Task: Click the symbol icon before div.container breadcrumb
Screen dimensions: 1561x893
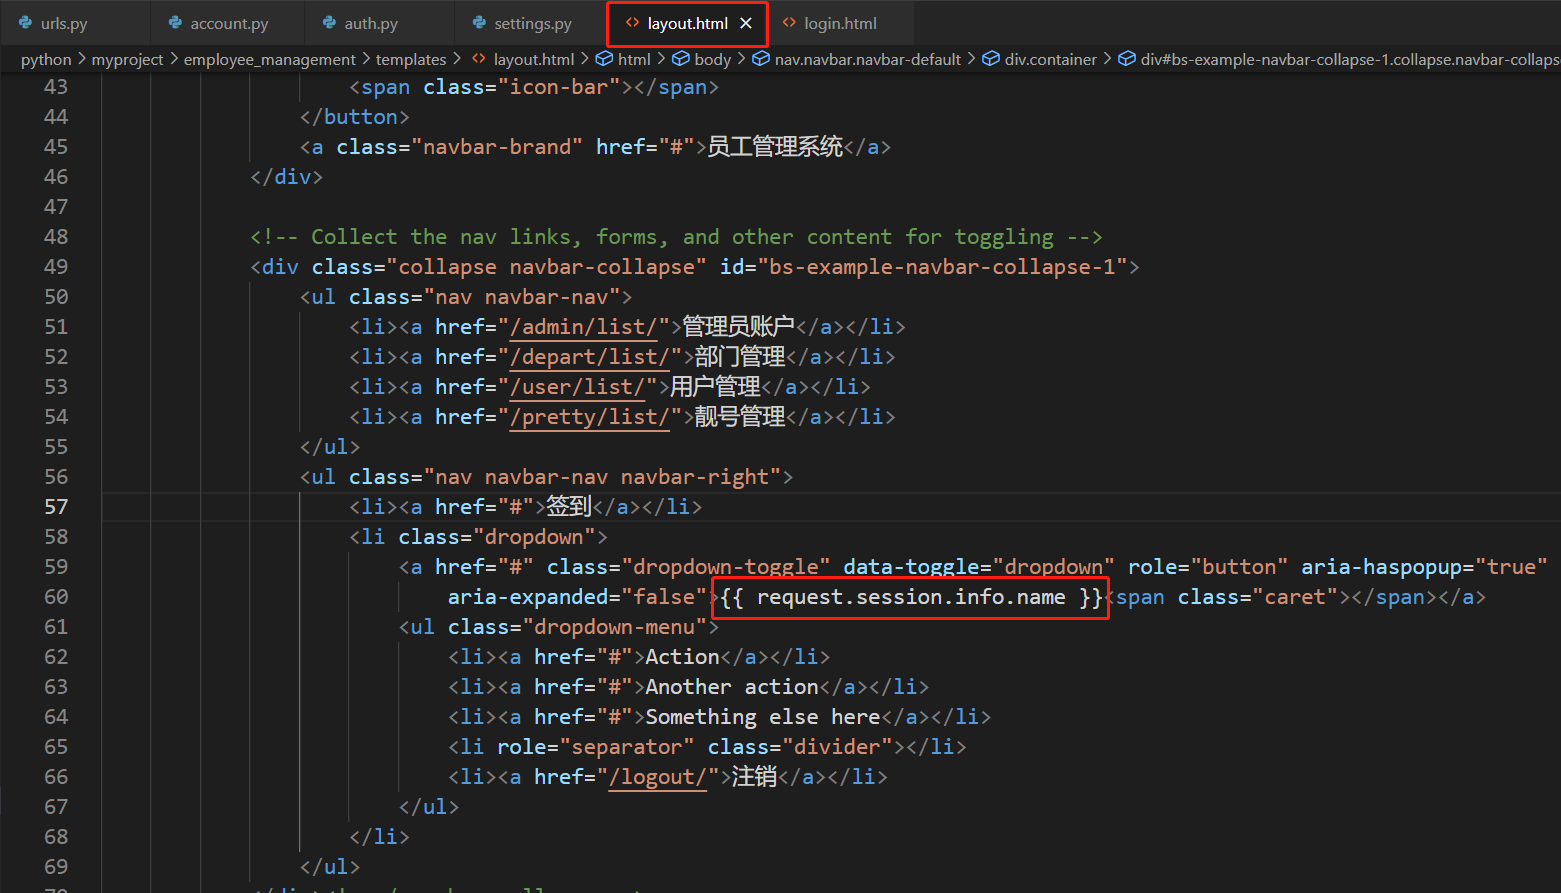Action: [x=991, y=59]
